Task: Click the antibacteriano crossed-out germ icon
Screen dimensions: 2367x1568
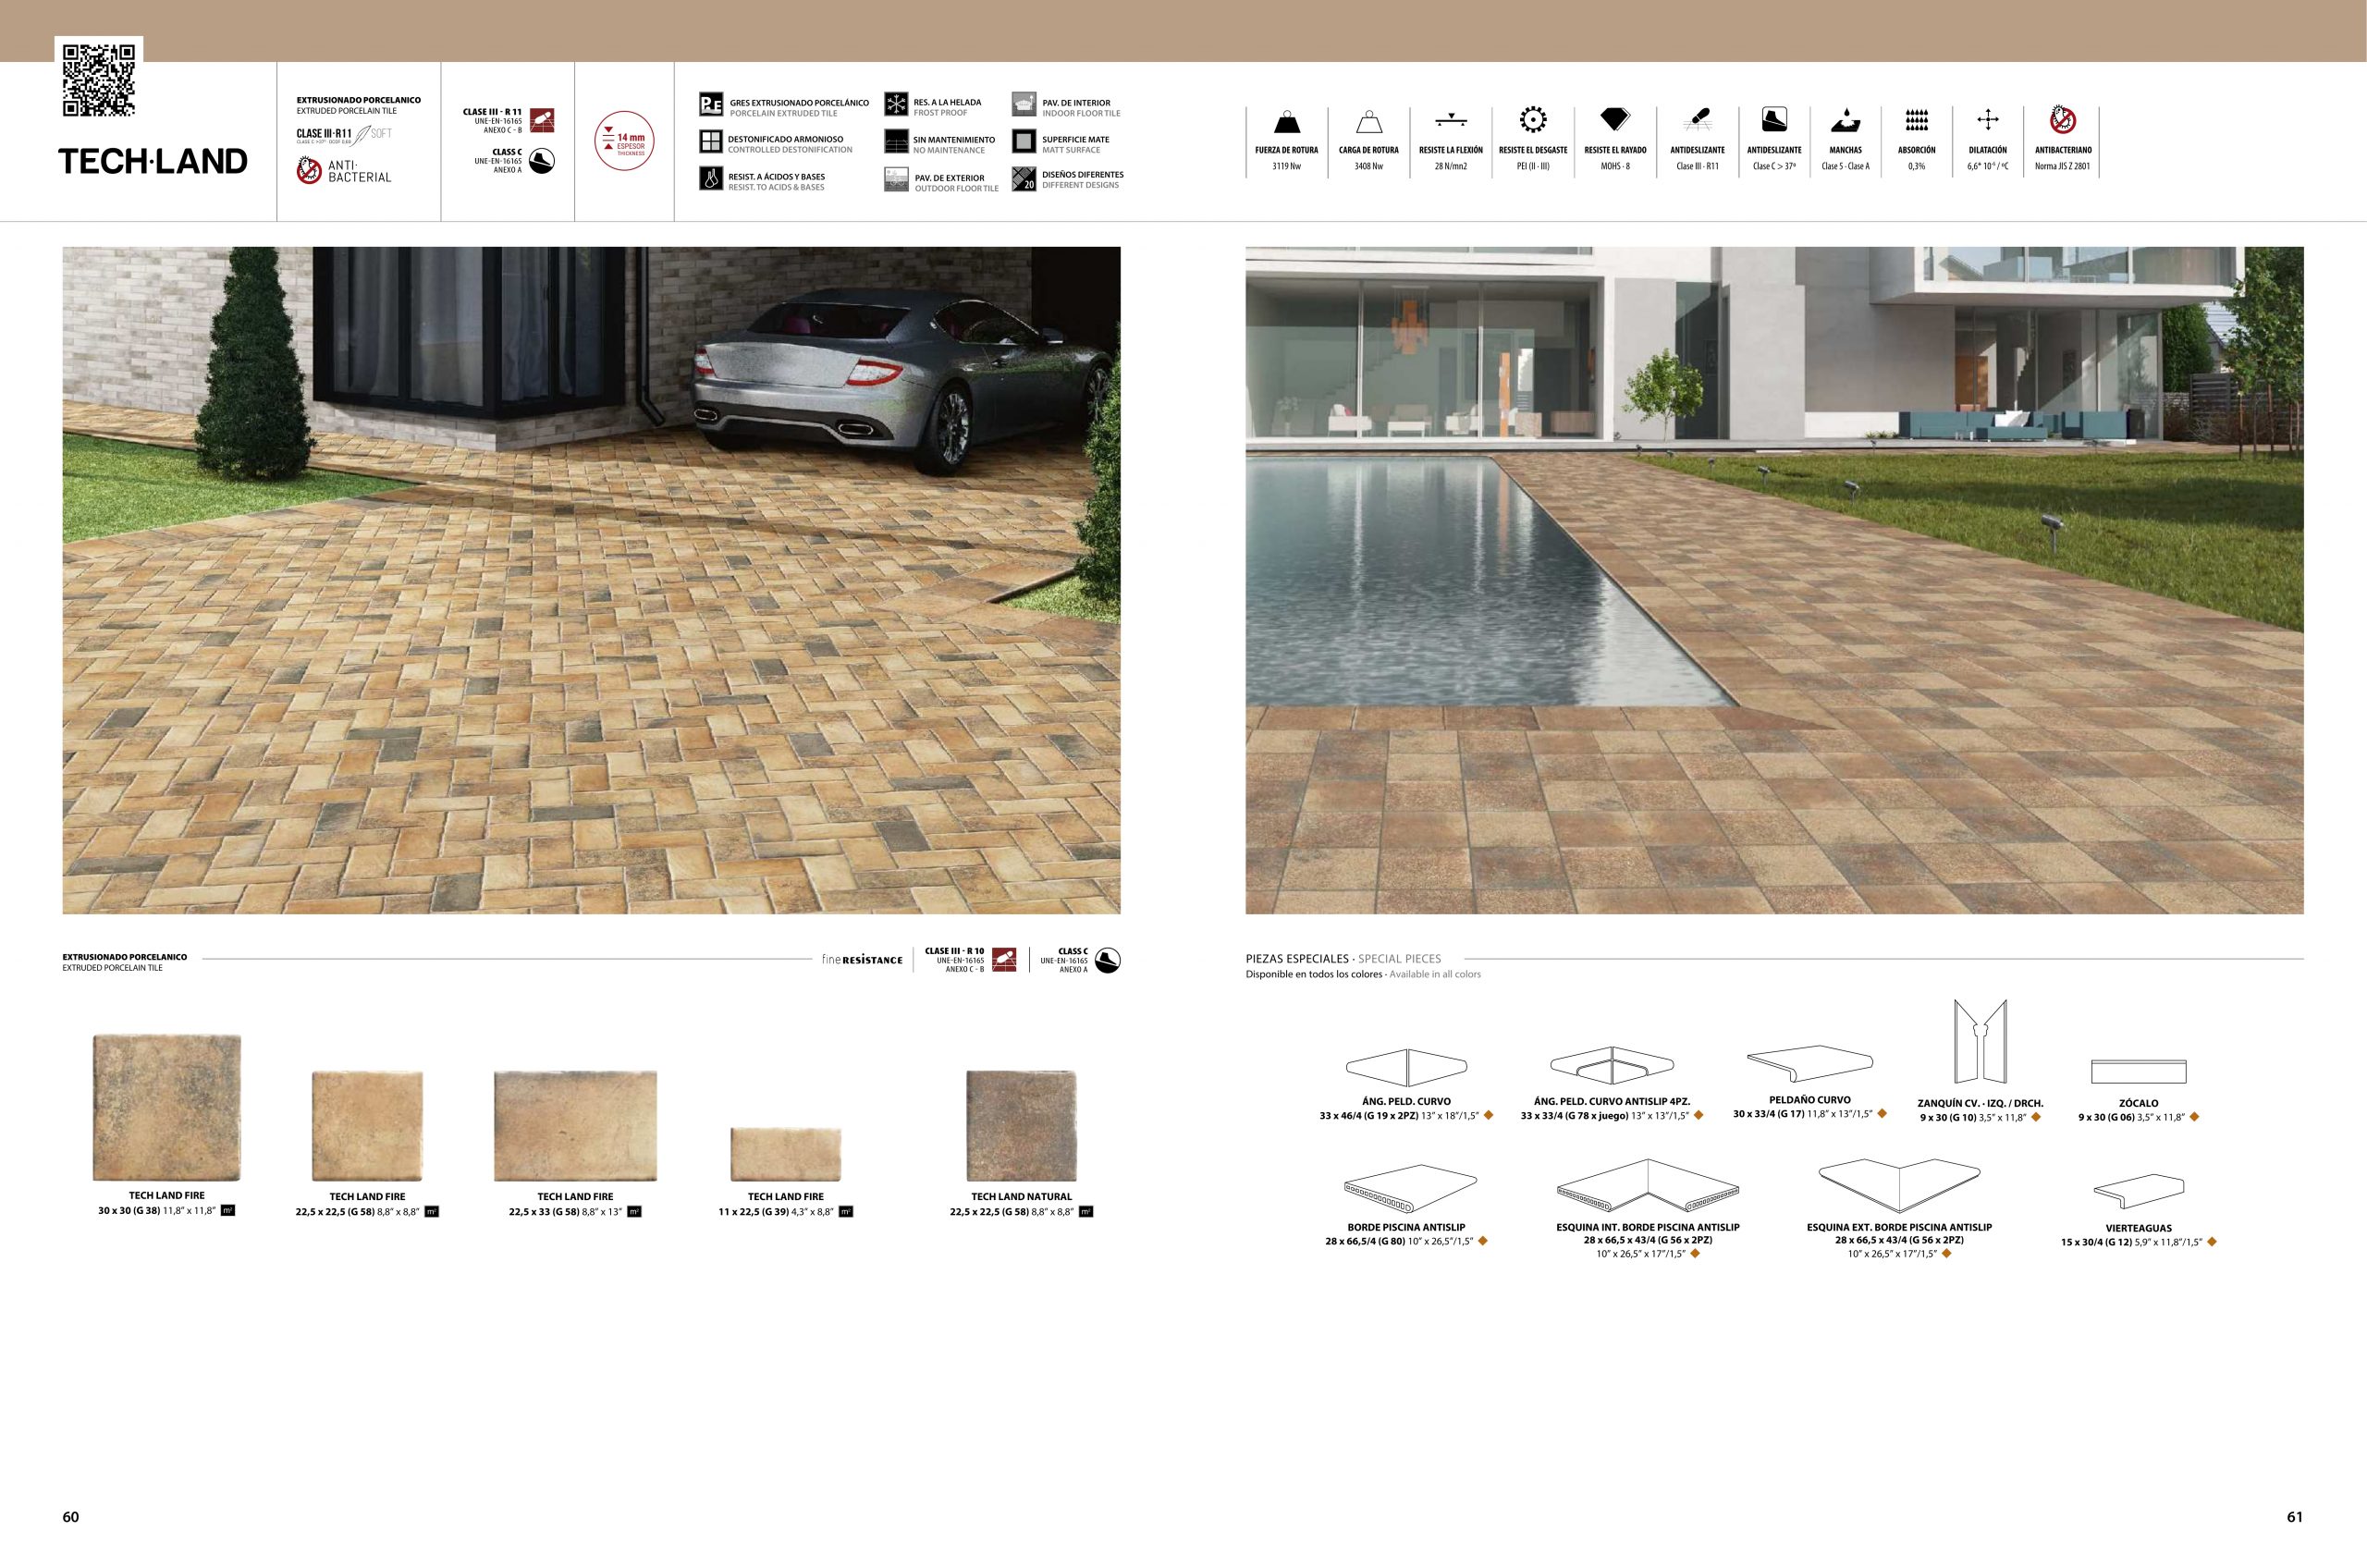Action: click(x=2062, y=121)
